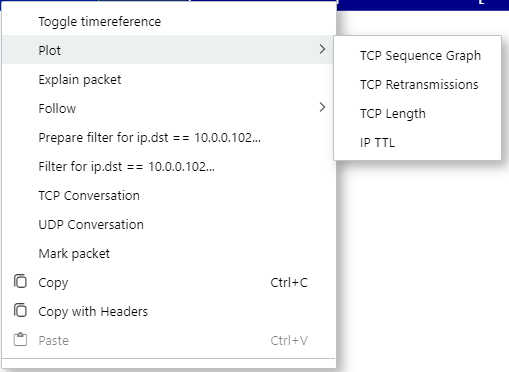Click the icon next to Copy with Headers
The width and height of the screenshot is (509, 372).
tap(20, 310)
